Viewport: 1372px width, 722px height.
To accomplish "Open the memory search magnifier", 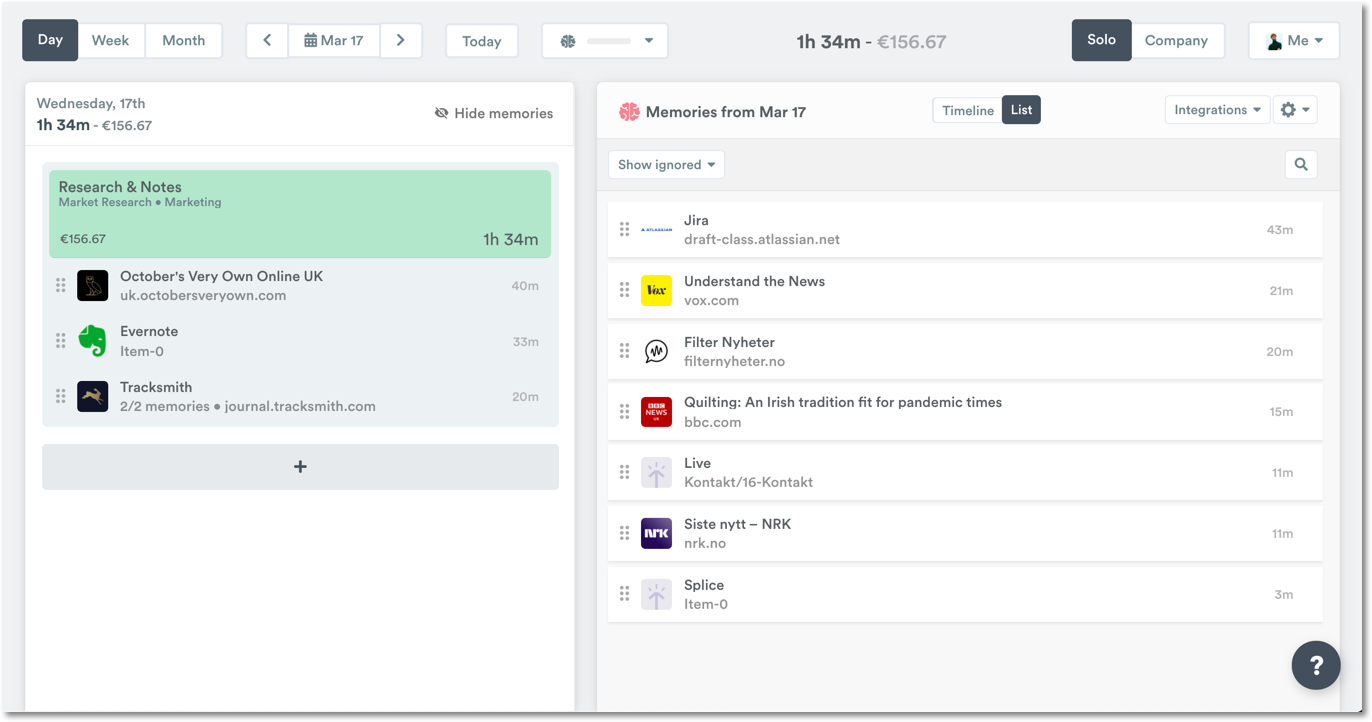I will [1301, 165].
